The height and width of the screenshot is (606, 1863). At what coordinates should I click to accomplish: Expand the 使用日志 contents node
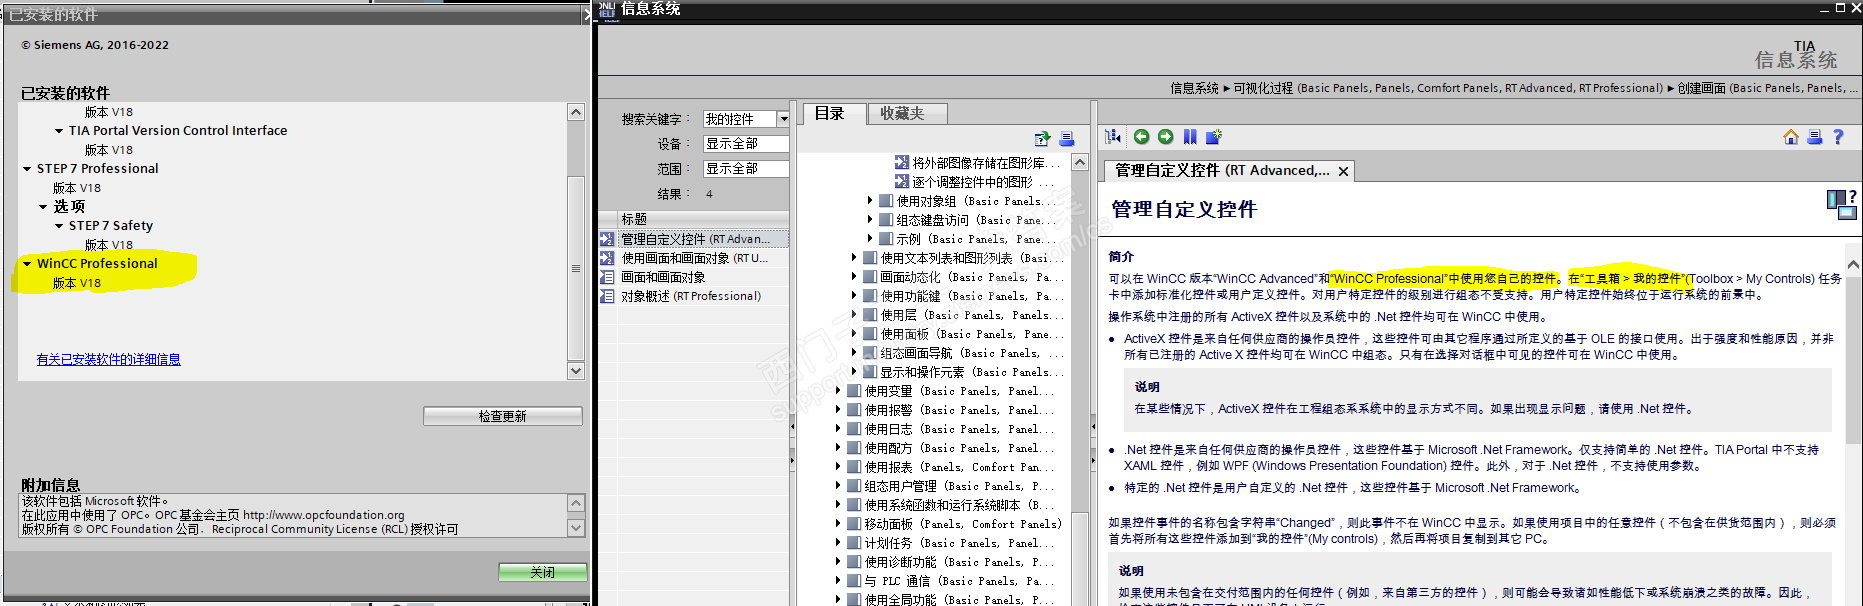click(x=838, y=429)
